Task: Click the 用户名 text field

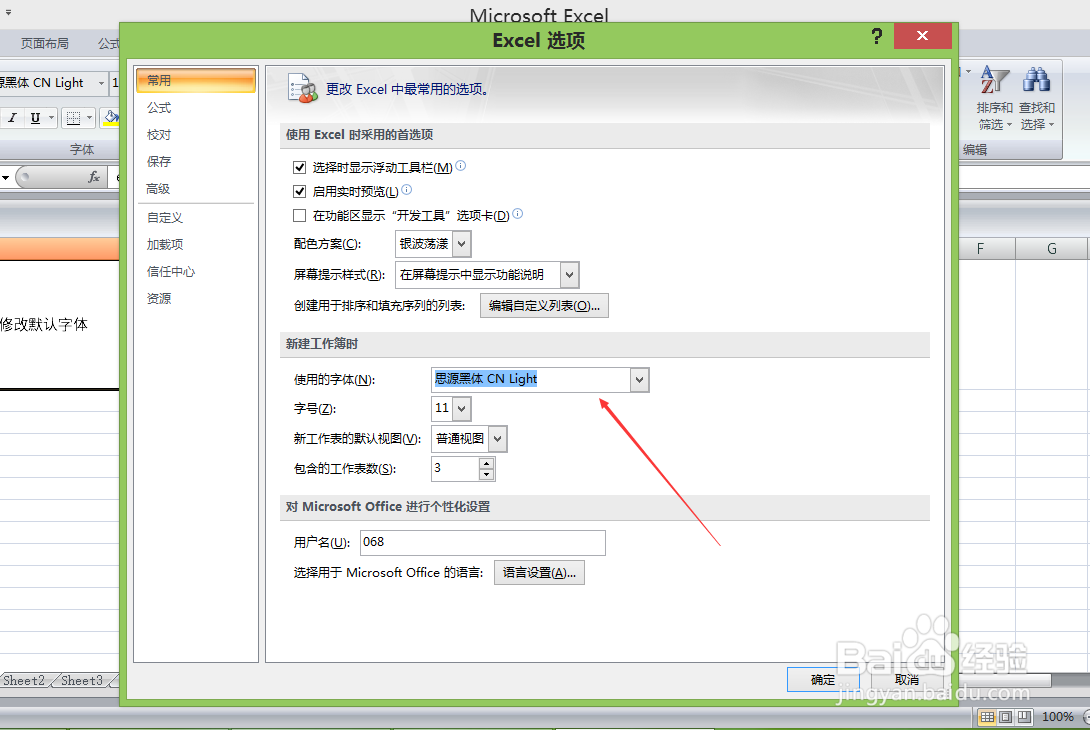Action: click(x=482, y=543)
